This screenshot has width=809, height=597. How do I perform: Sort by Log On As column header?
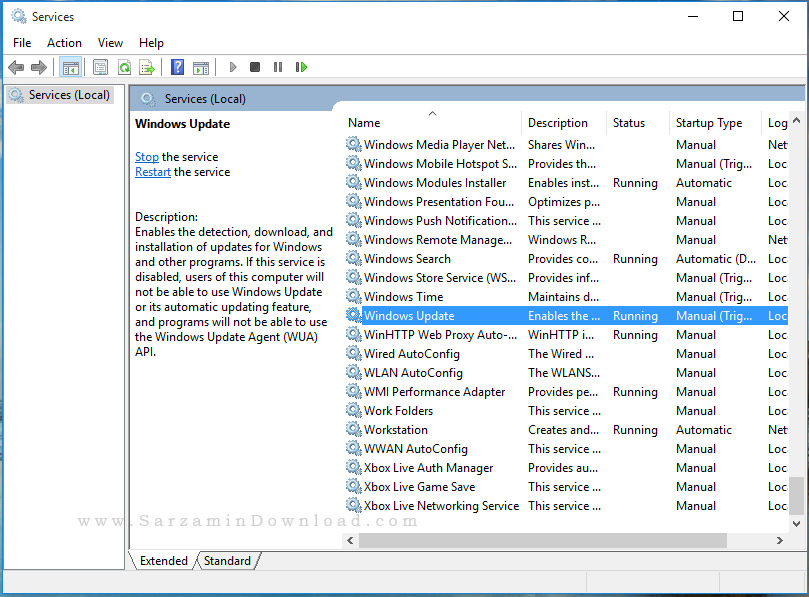(x=775, y=123)
